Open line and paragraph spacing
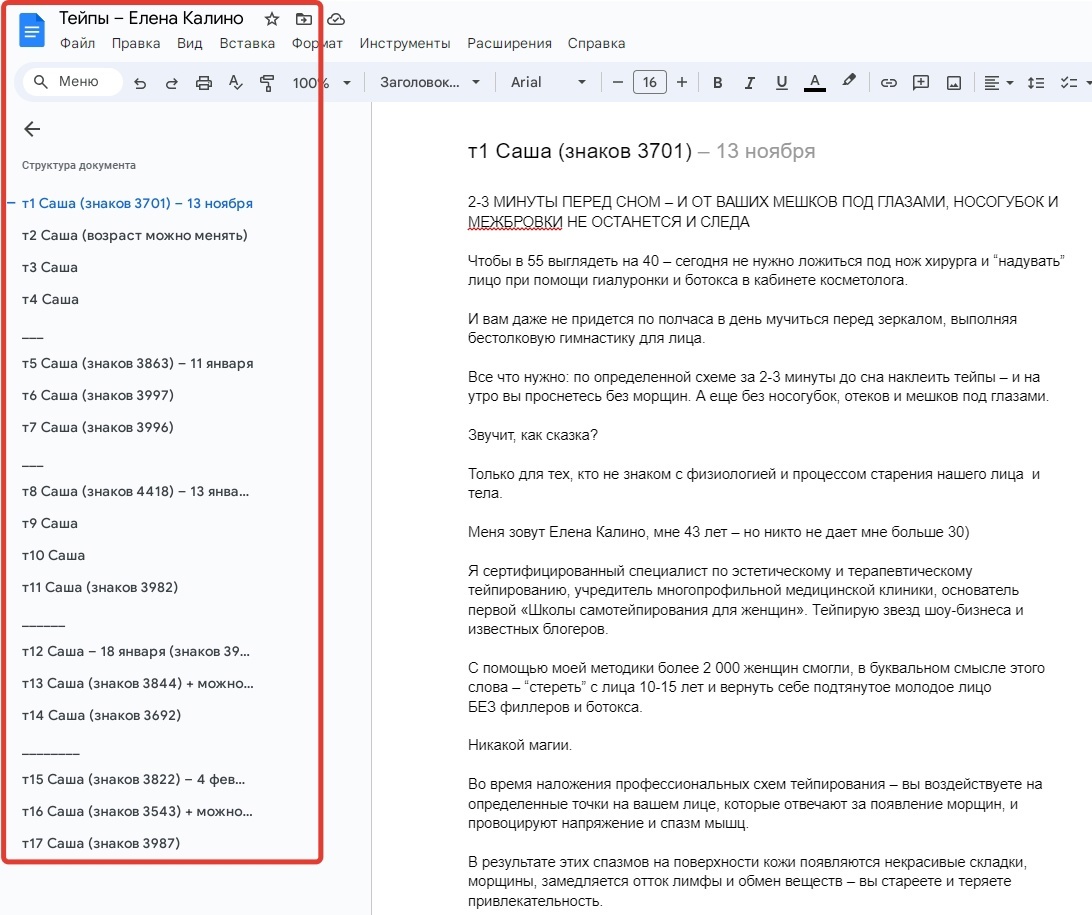Screen dimensions: 1092x915 (1036, 83)
